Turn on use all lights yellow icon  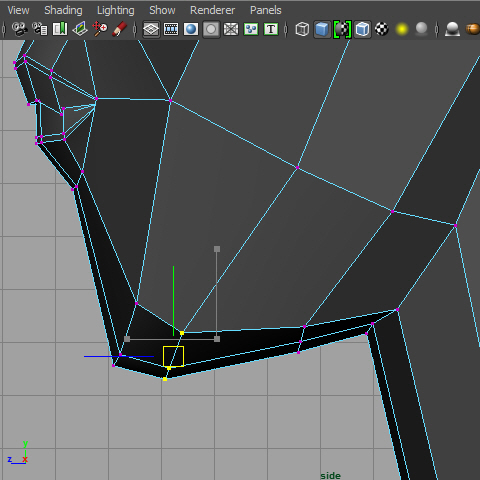(x=402, y=29)
